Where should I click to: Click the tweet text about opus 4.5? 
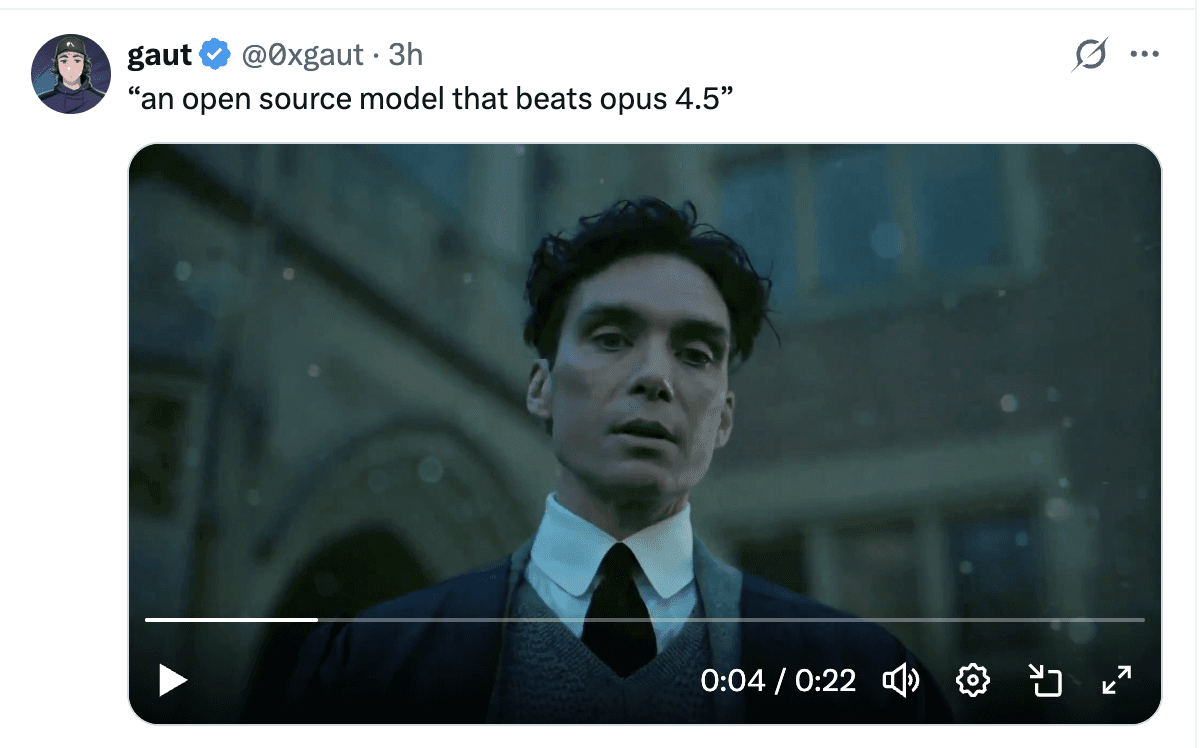click(x=424, y=100)
